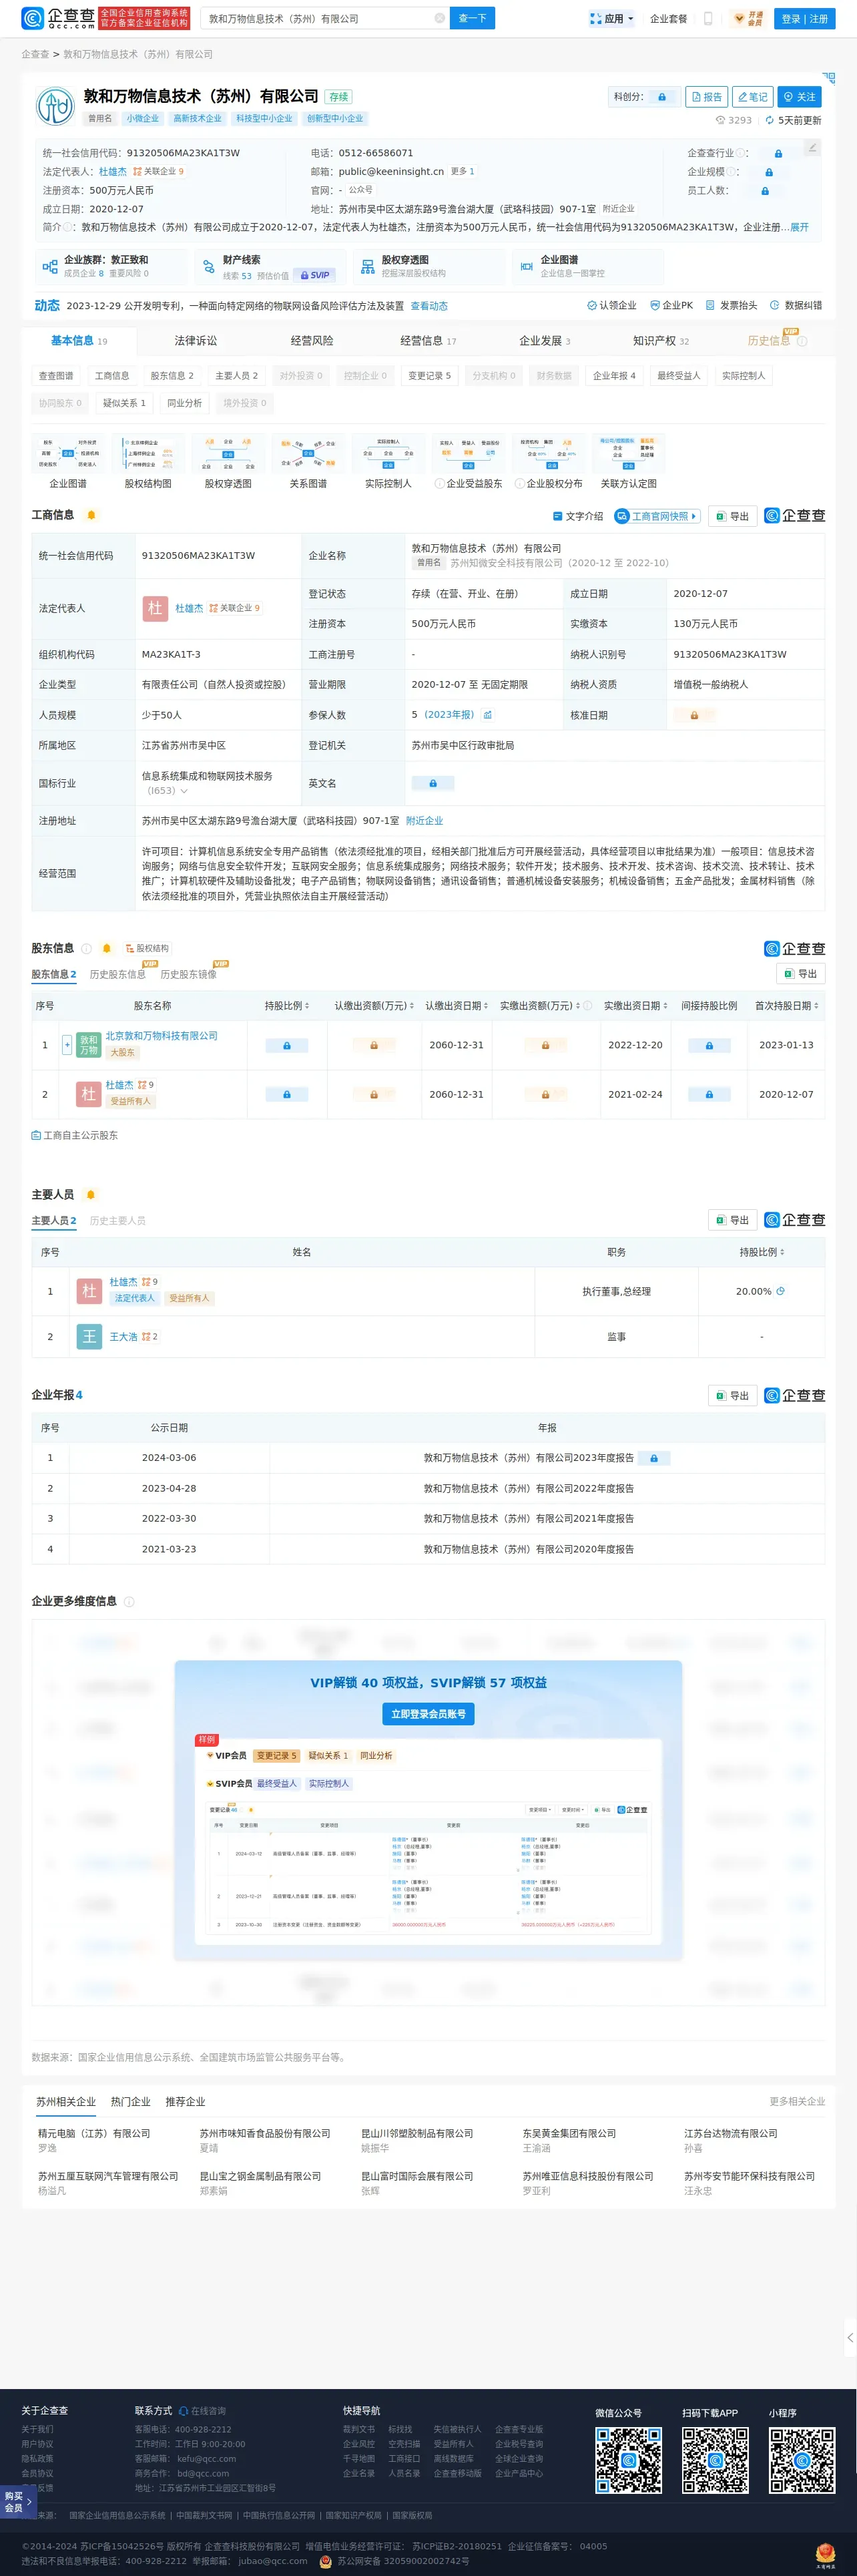Expand the side panel arrow at right edge
The height and width of the screenshot is (2576, 857).
[850, 2337]
